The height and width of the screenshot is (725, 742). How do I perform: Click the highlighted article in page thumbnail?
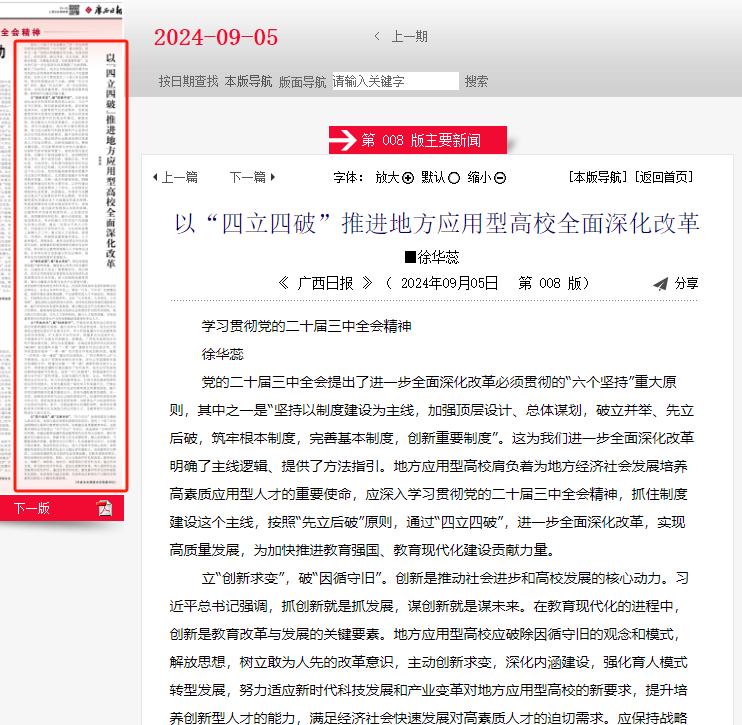(x=70, y=265)
